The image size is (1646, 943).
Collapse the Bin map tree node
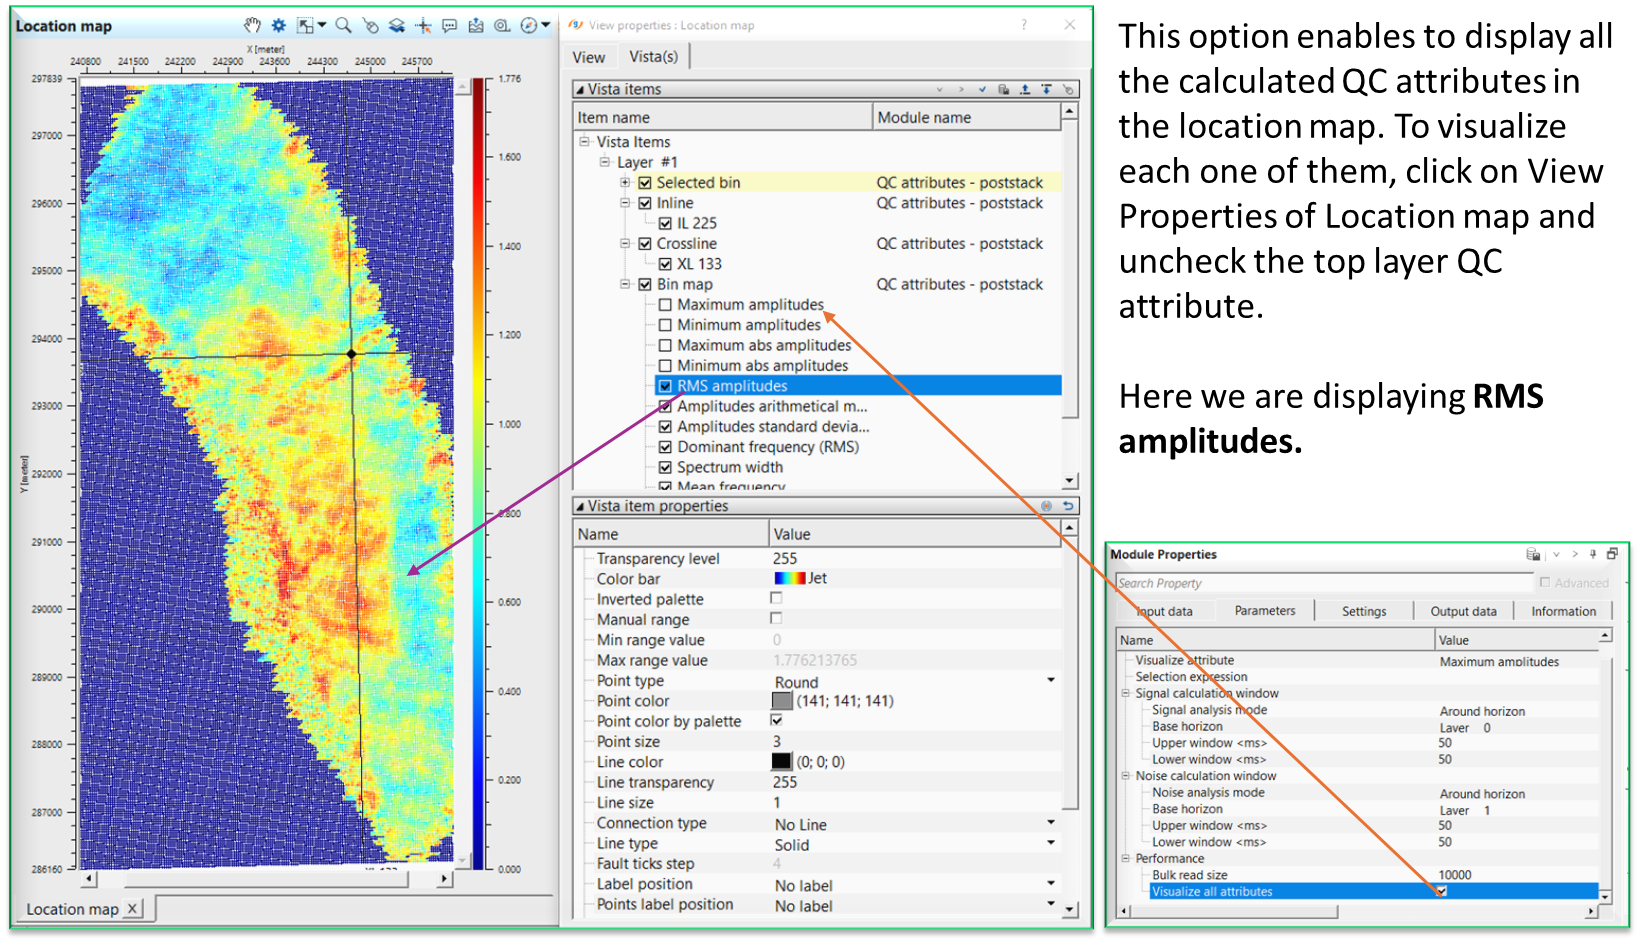(625, 284)
